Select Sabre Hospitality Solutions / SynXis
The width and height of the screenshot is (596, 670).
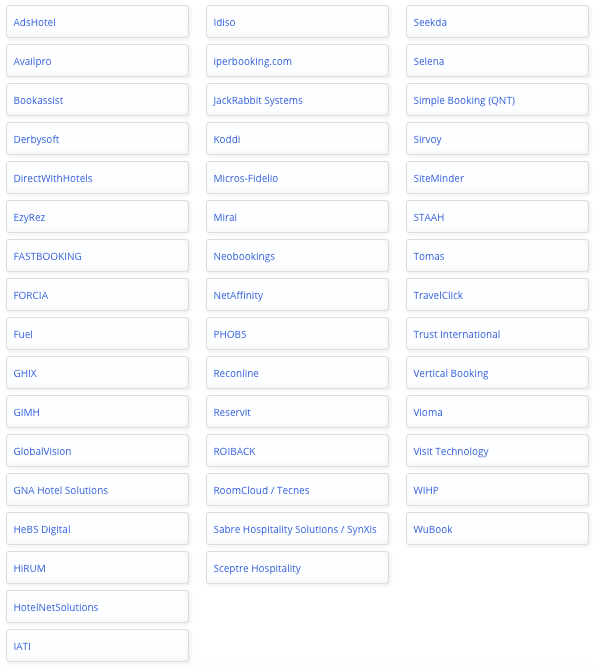pyautogui.click(x=297, y=529)
